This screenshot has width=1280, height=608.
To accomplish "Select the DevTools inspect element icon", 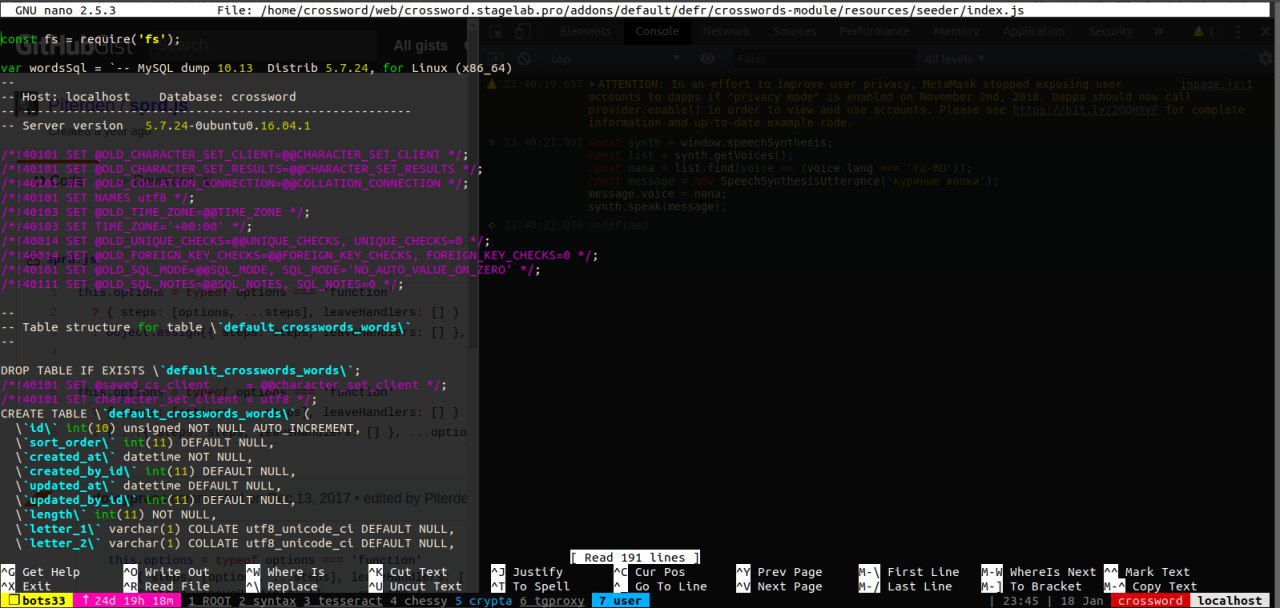I will 498,31.
